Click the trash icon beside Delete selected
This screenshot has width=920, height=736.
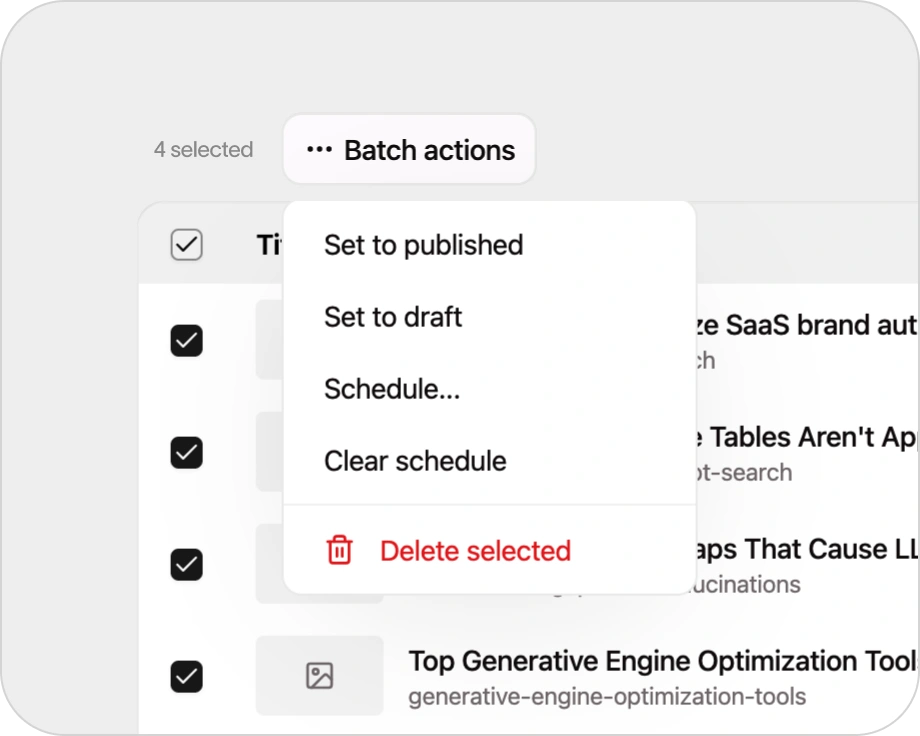point(339,551)
